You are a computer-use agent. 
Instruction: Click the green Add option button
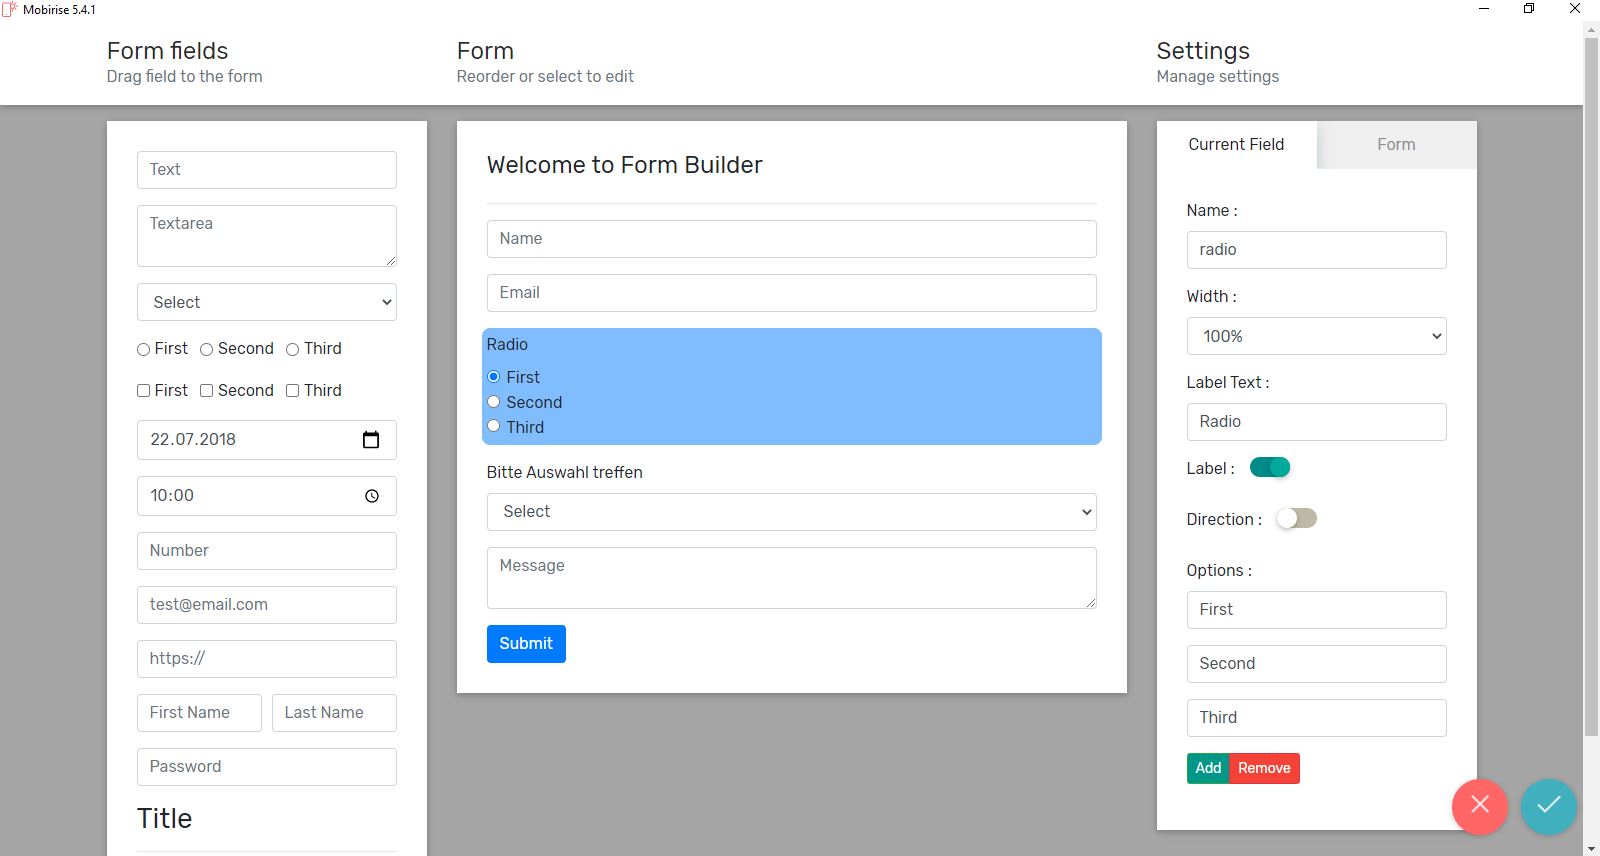[x=1208, y=768]
